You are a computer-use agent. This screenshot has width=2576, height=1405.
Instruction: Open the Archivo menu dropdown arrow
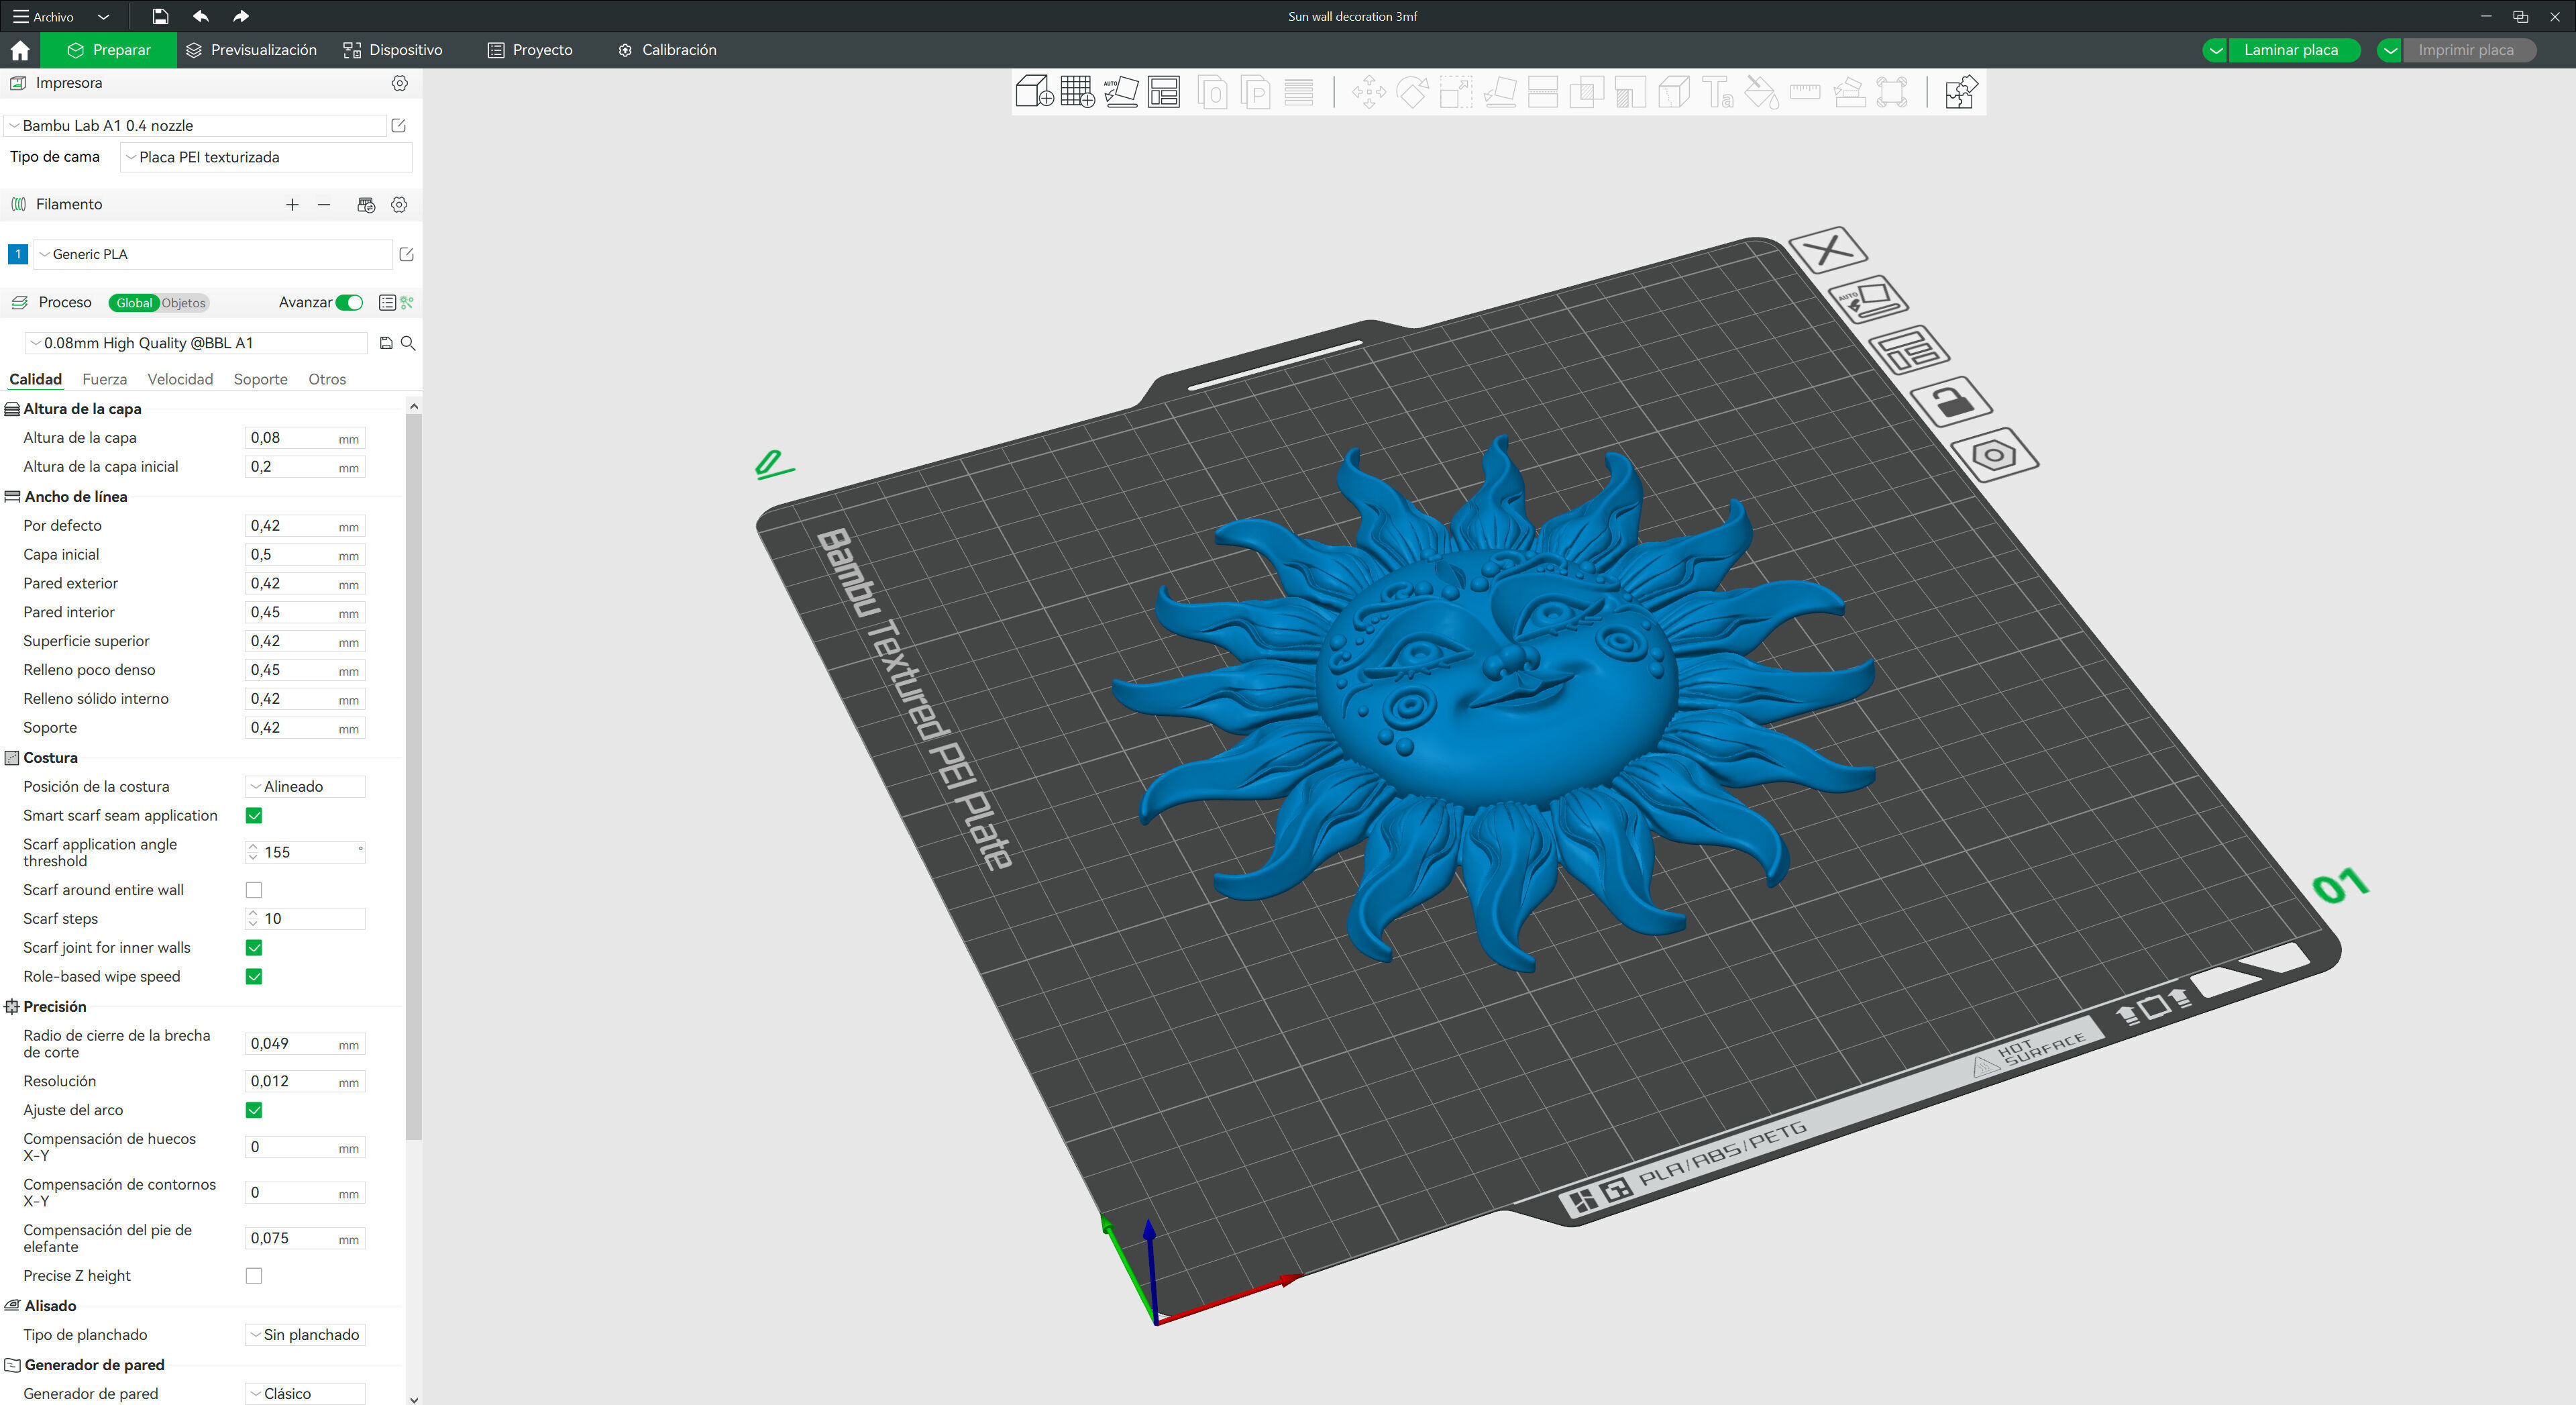(x=103, y=17)
